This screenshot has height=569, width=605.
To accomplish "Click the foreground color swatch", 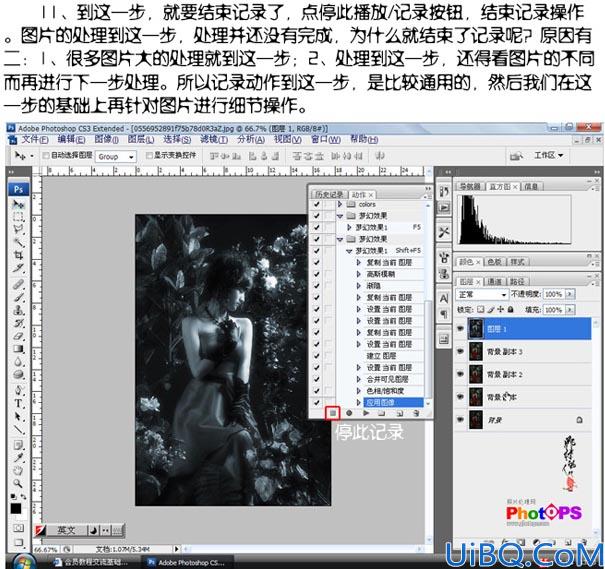I will coord(15,508).
